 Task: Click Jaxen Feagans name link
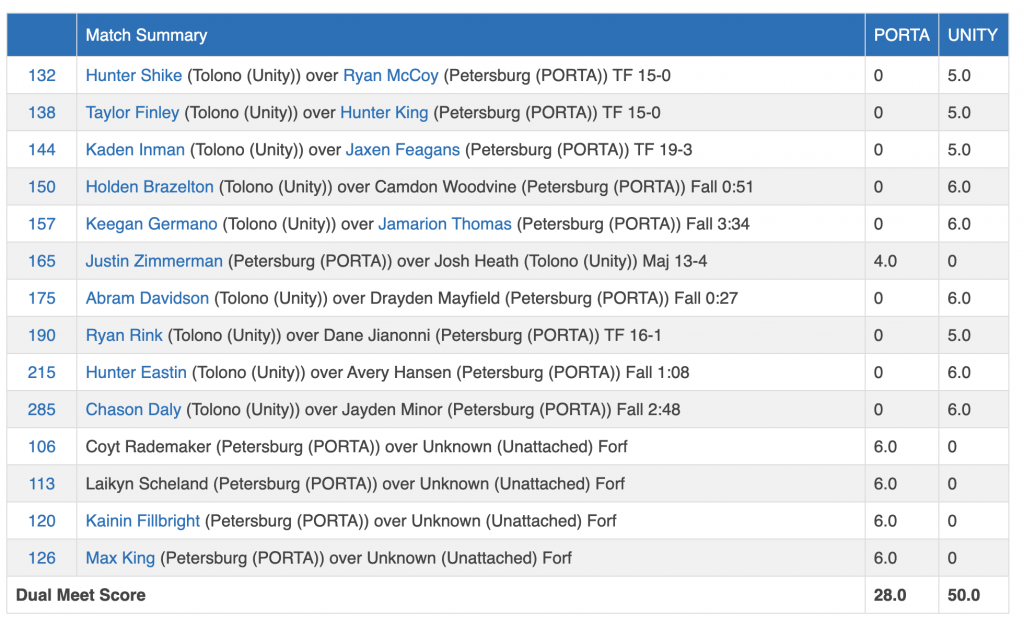point(403,149)
